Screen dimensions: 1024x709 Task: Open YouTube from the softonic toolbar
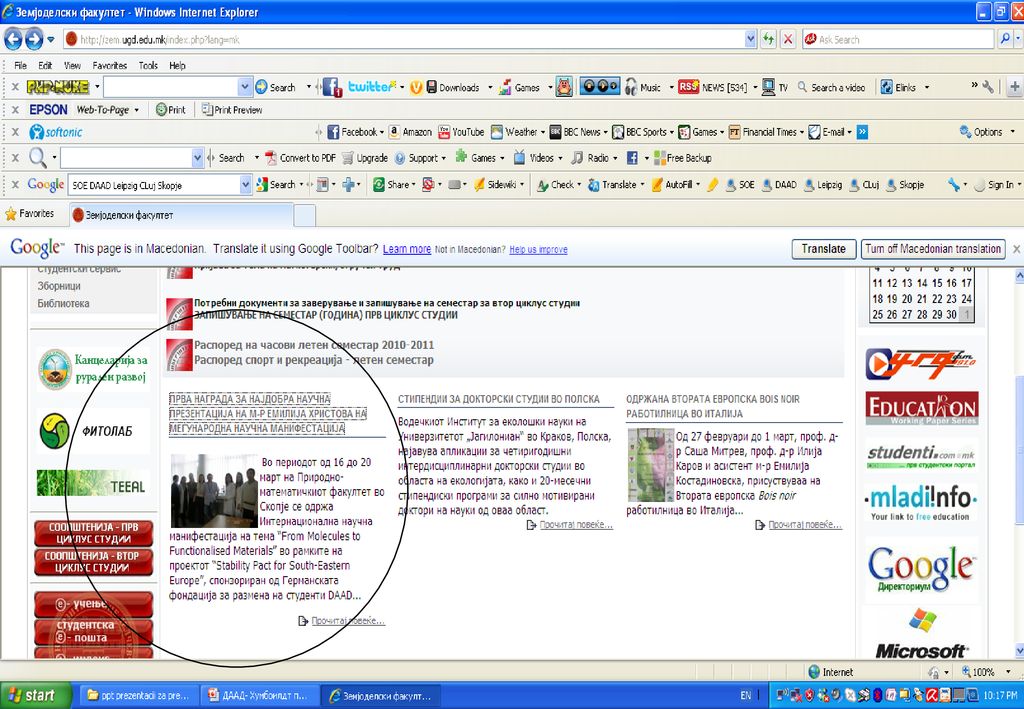[461, 132]
